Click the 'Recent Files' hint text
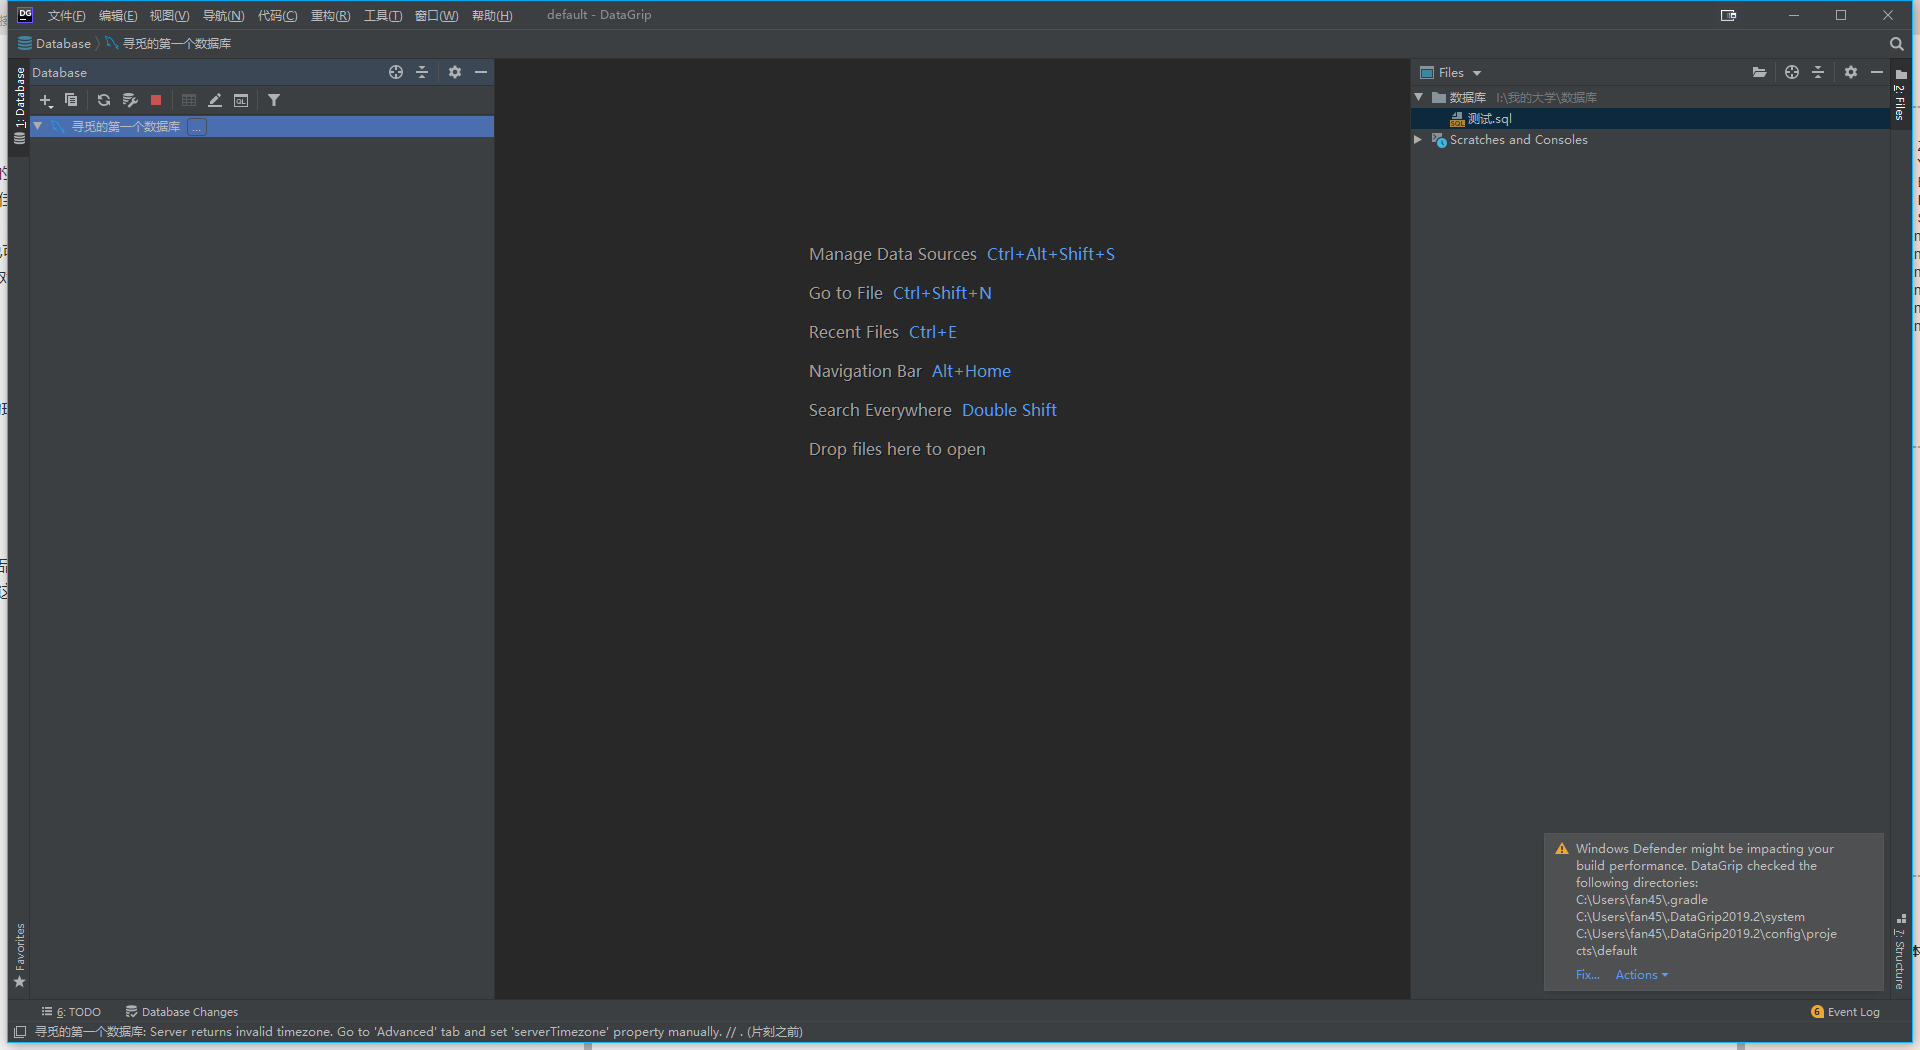Image resolution: width=1920 pixels, height=1050 pixels. [x=853, y=332]
